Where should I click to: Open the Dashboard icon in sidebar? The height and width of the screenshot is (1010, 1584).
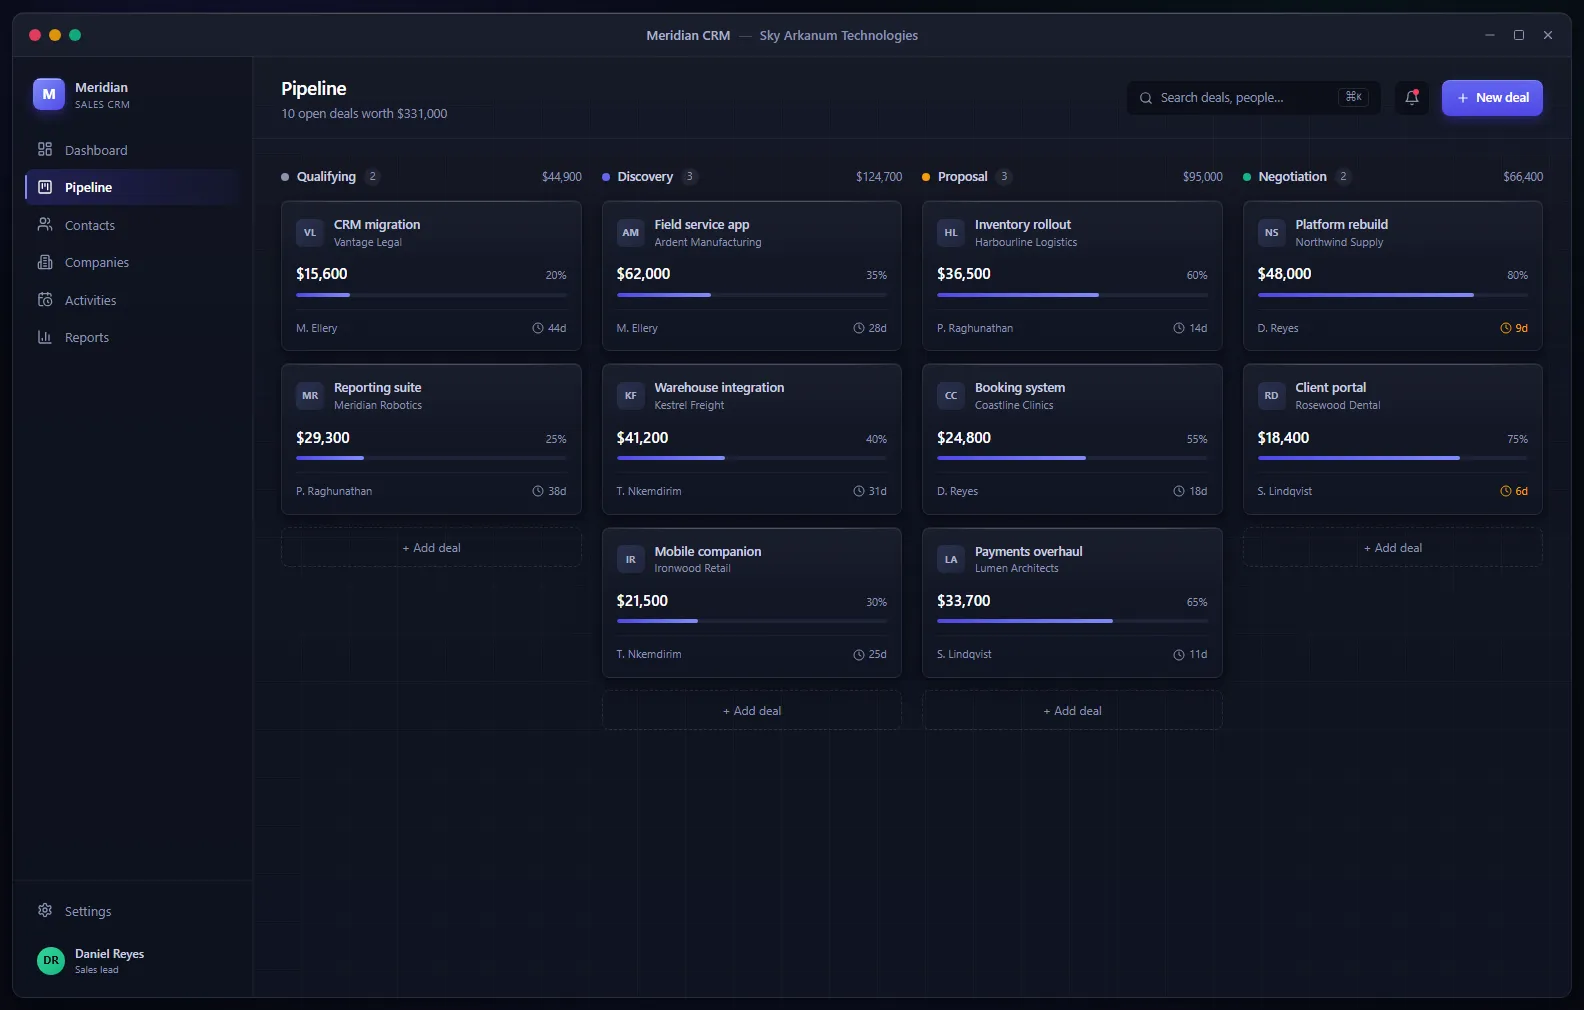point(45,149)
